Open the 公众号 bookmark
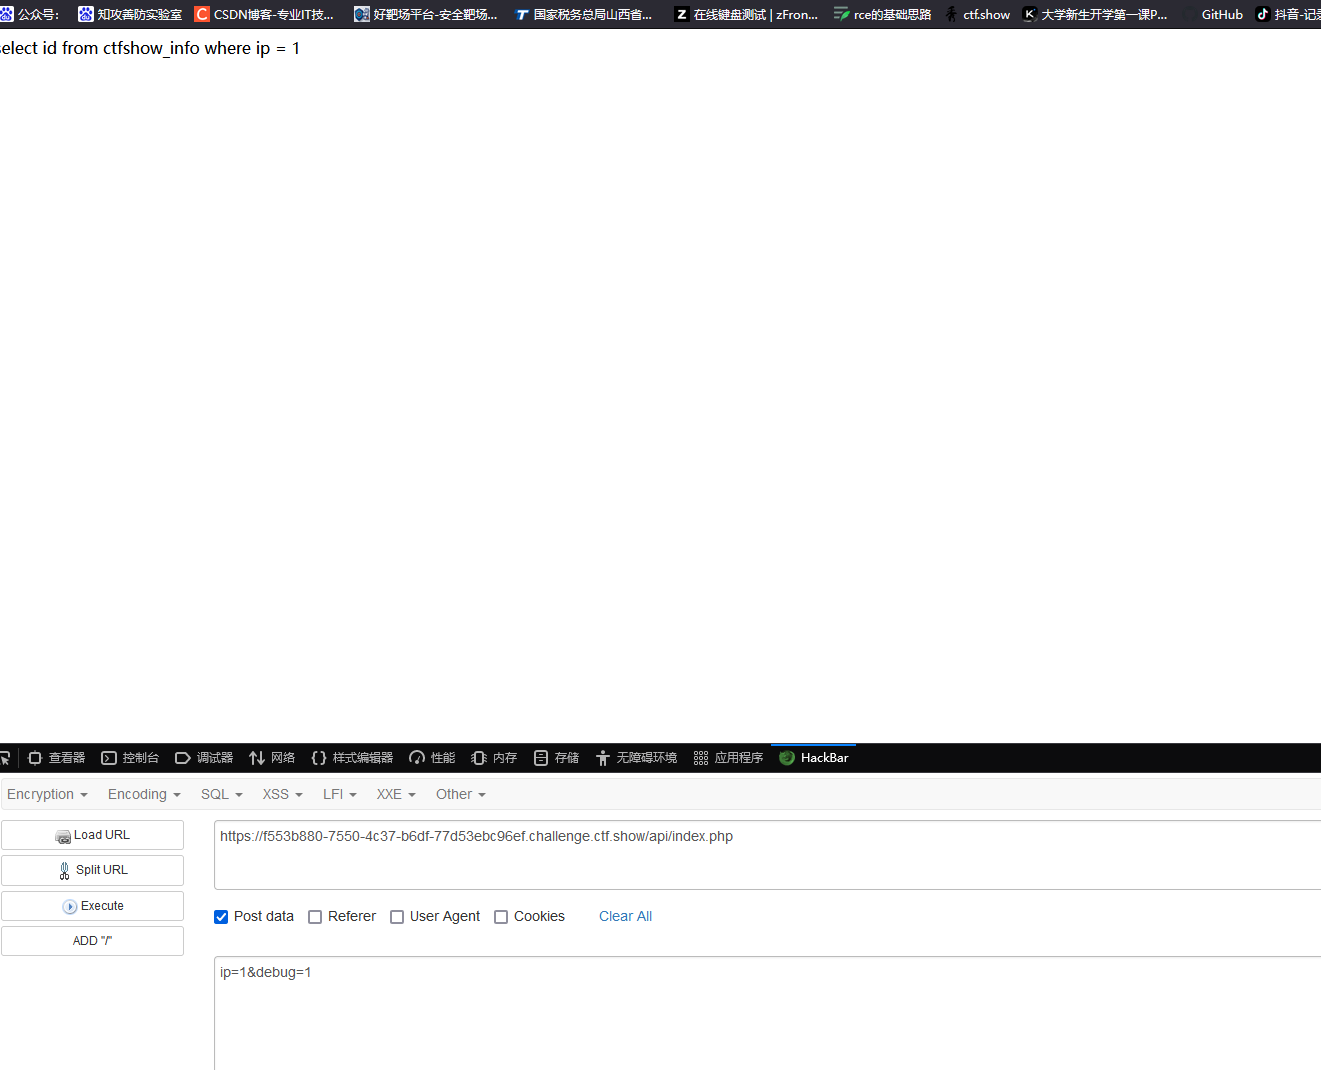The height and width of the screenshot is (1070, 1321). coord(30,14)
